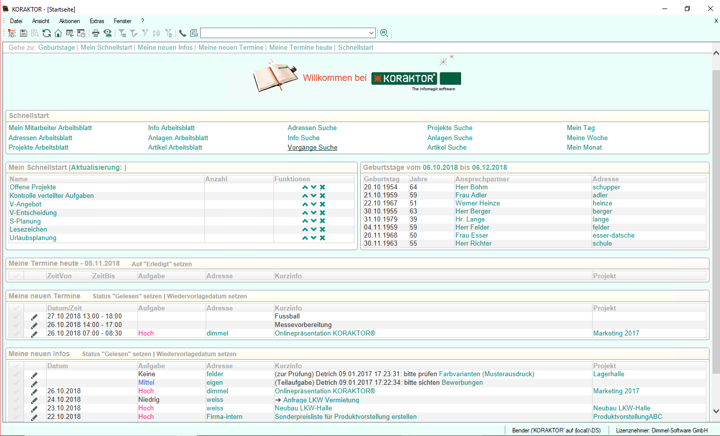The height and width of the screenshot is (436, 720).
Task: Tick the checkbox in the Neubau LKW-Halle info row
Action: (16, 408)
